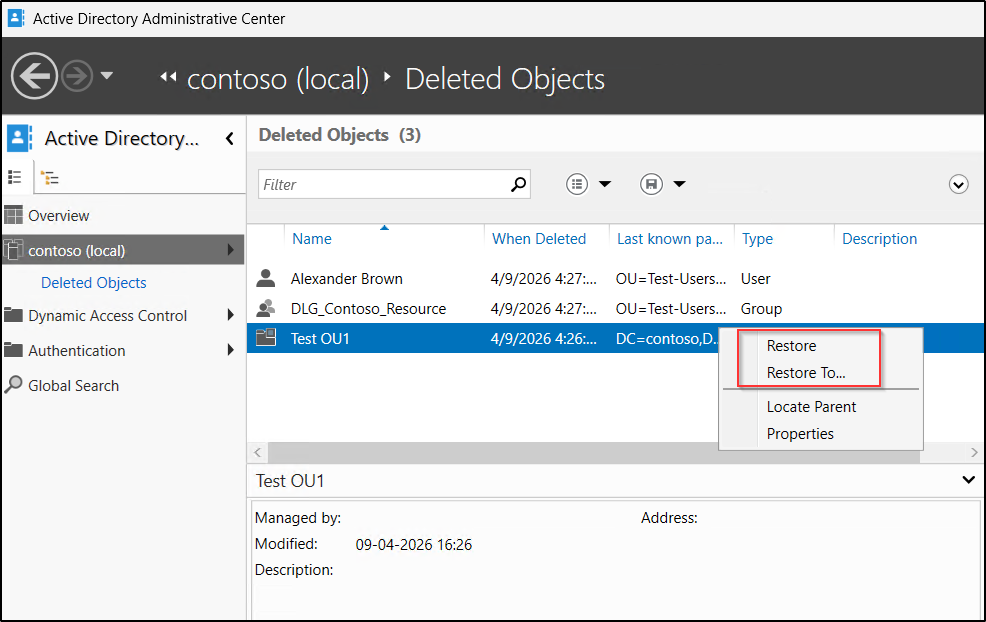Image resolution: width=986 pixels, height=622 pixels.
Task: Click the filter search magnifier icon
Action: [x=518, y=184]
